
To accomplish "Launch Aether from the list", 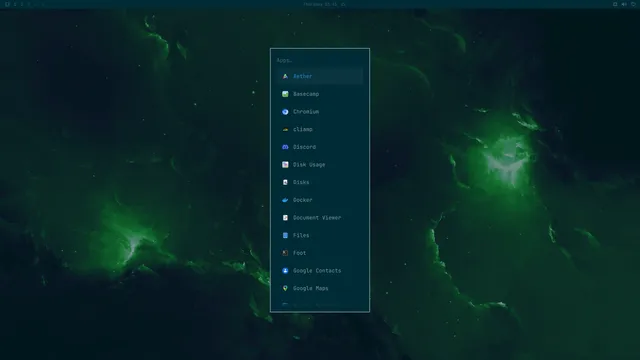I will [320, 76].
